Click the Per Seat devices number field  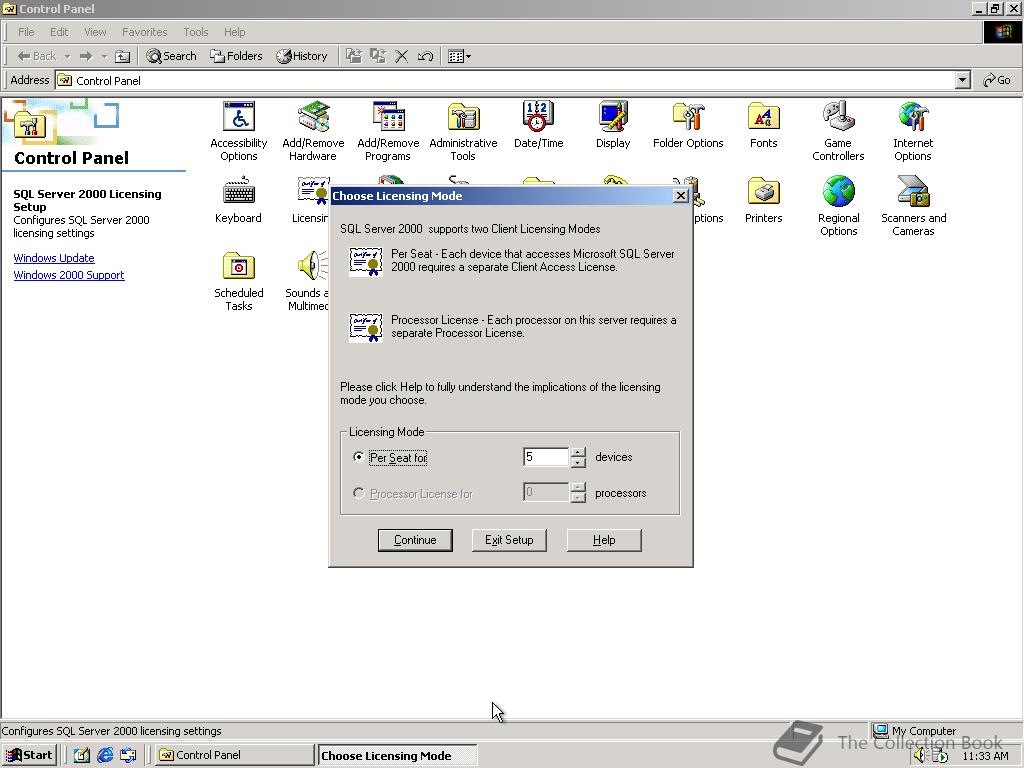[546, 457]
